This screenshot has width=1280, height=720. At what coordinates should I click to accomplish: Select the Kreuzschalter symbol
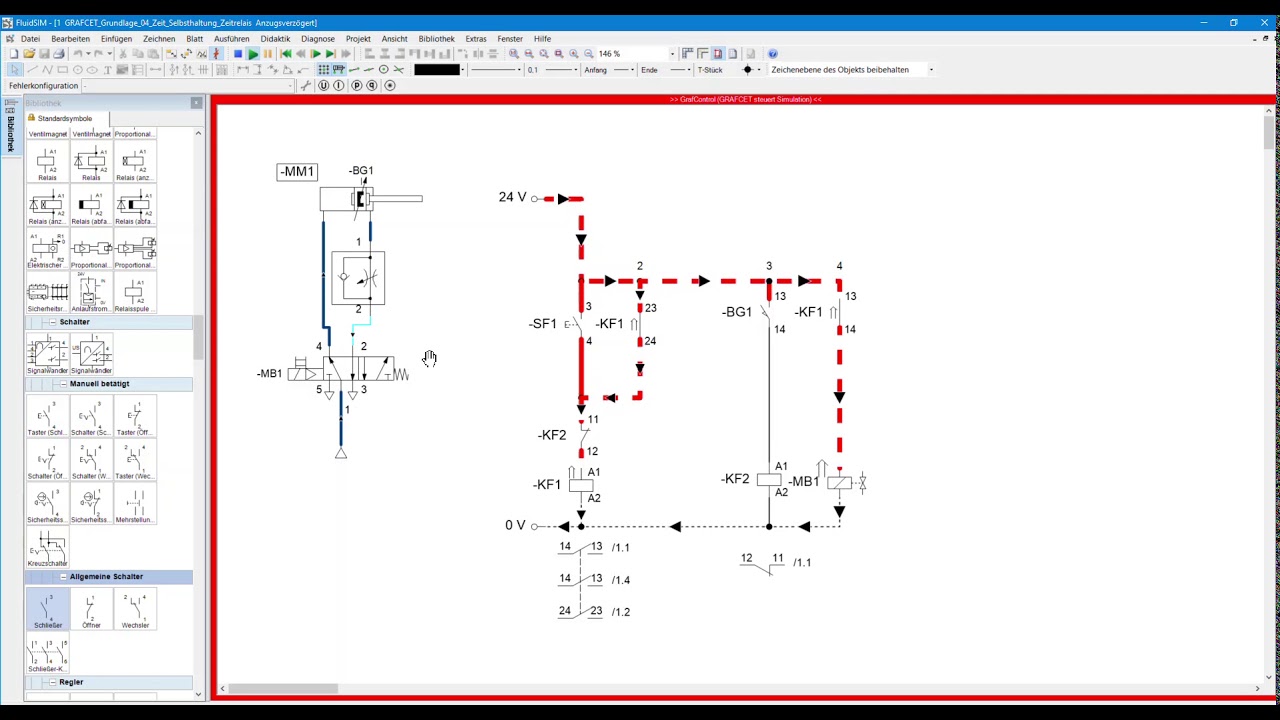pos(47,549)
